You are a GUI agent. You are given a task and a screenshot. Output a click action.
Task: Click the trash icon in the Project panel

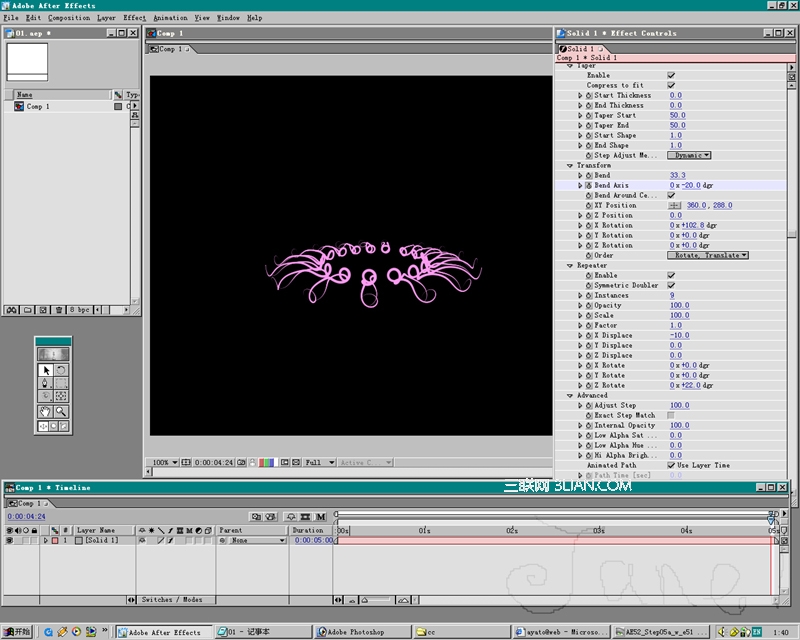[59, 310]
